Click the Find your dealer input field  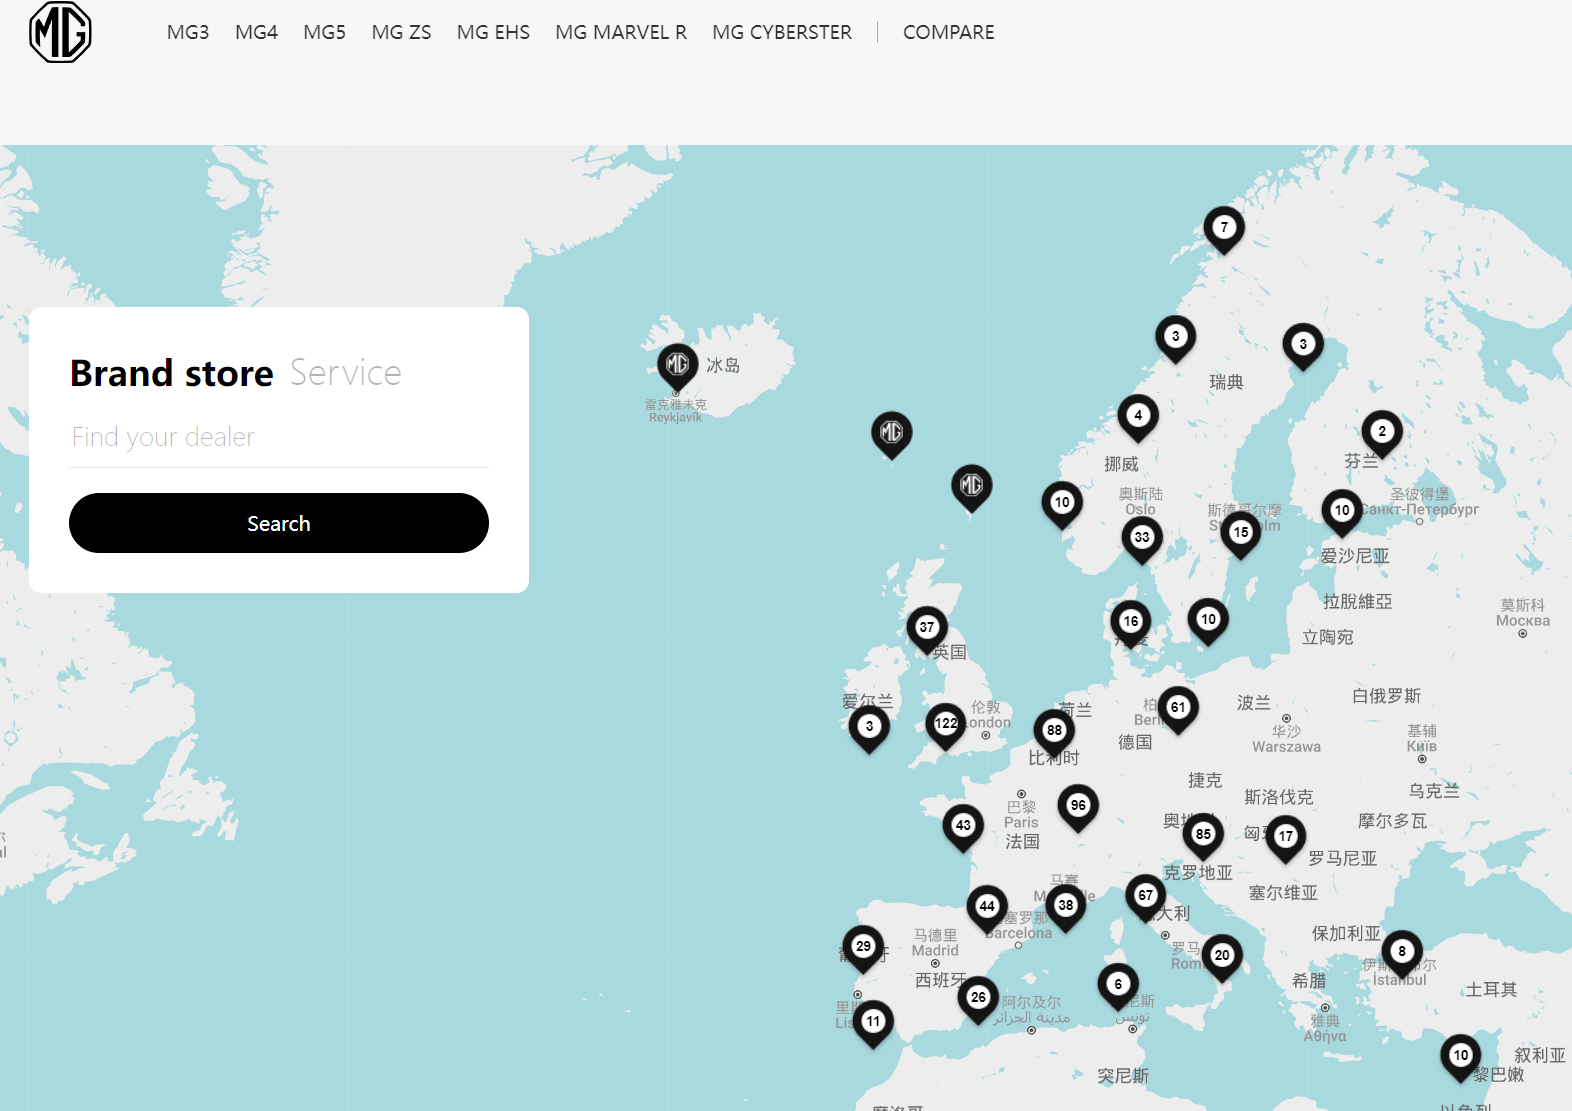pos(279,438)
